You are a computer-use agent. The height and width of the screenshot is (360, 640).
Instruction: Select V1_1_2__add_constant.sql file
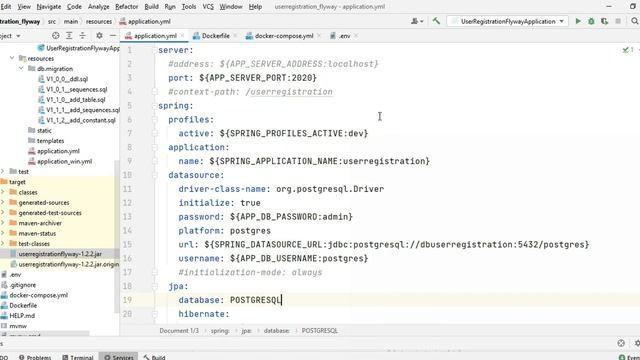(x=81, y=120)
